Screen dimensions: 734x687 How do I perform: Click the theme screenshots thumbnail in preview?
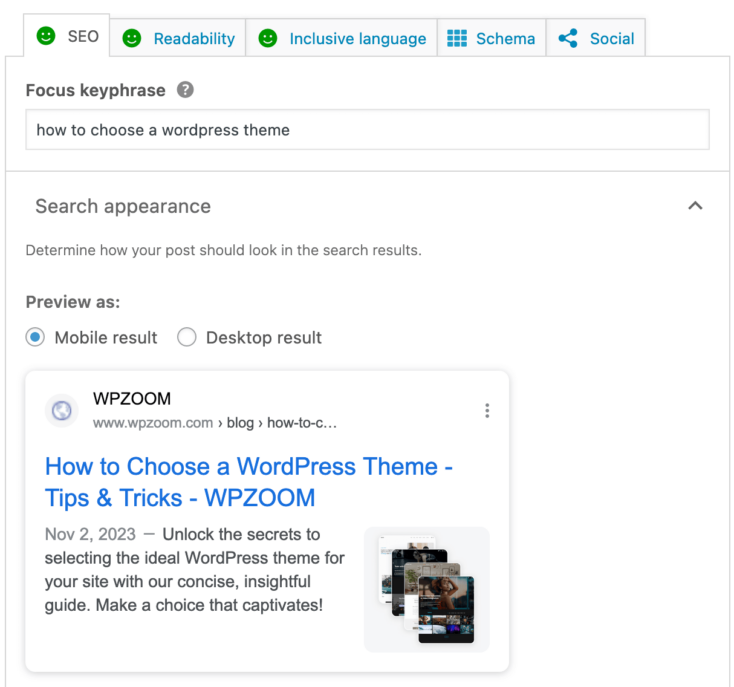[x=427, y=589]
